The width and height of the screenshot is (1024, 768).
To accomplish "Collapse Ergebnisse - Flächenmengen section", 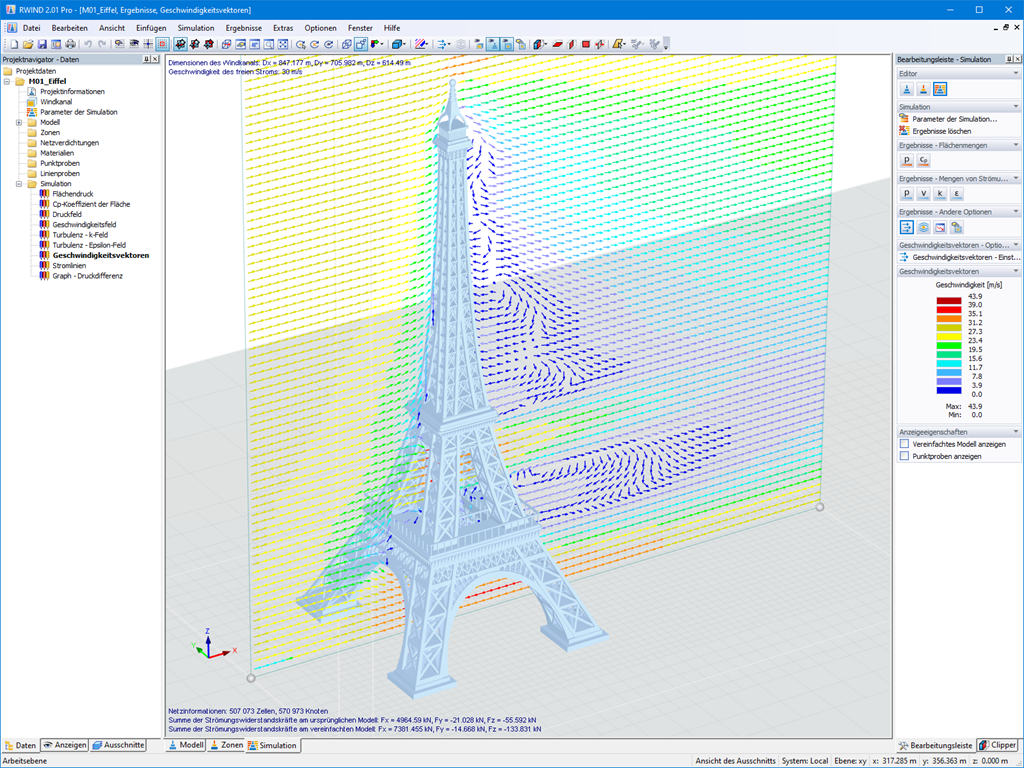I will [x=1016, y=145].
